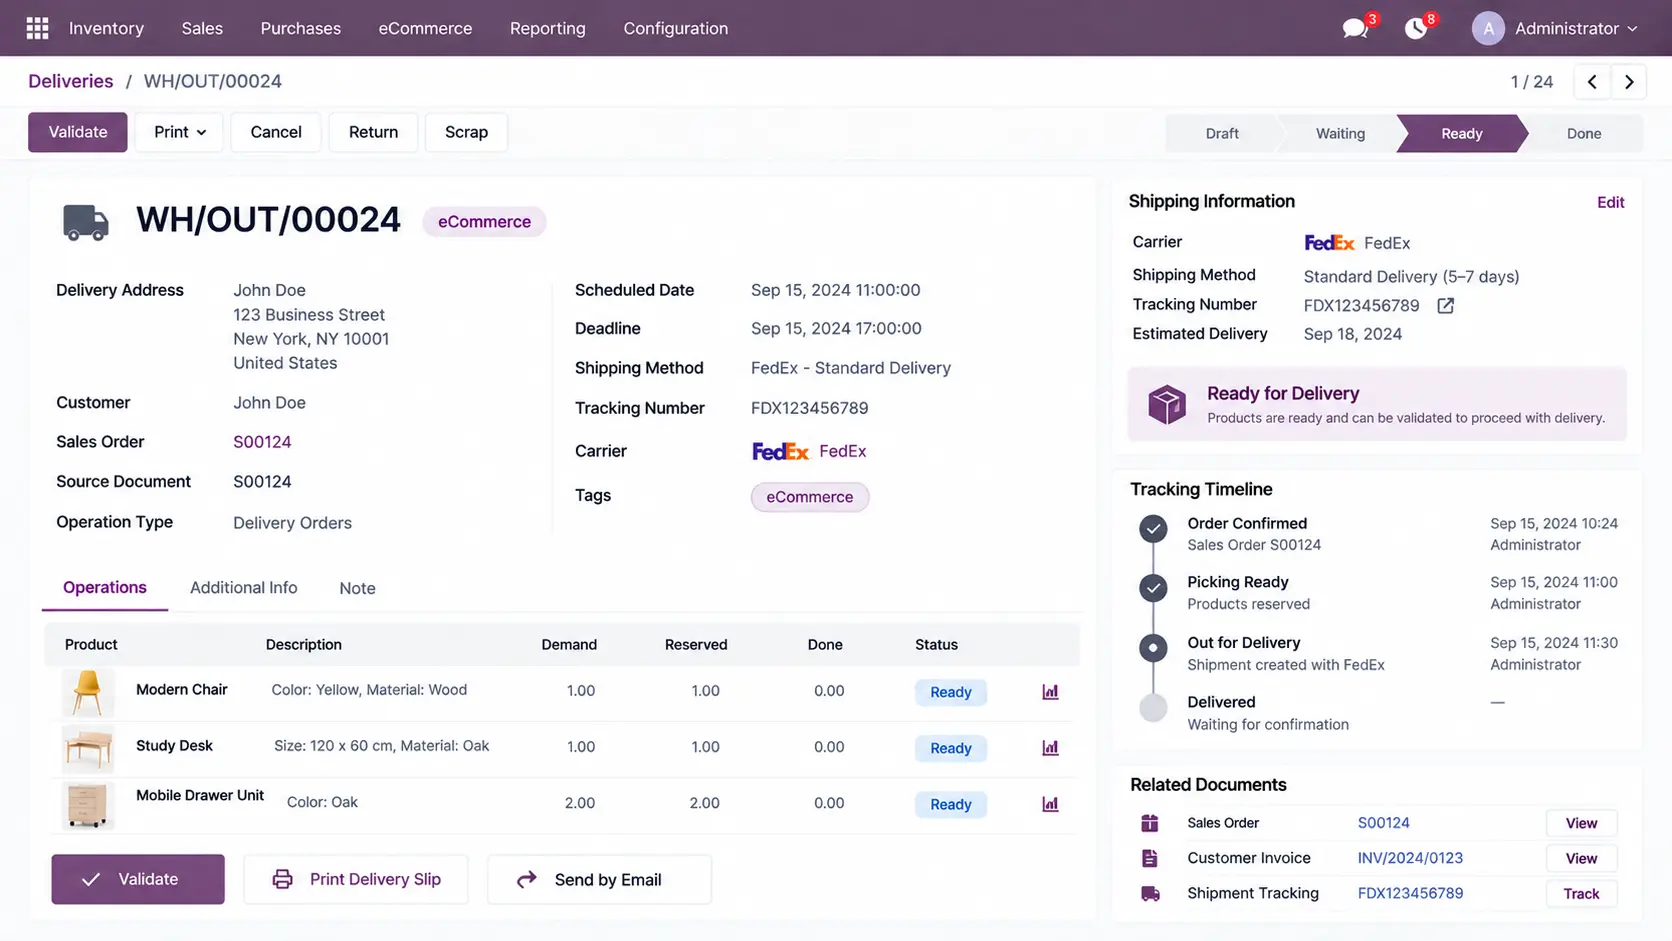Viewport: 1672px width, 941px height.
Task: Click the Sales Order document icon
Action: [x=1150, y=823]
